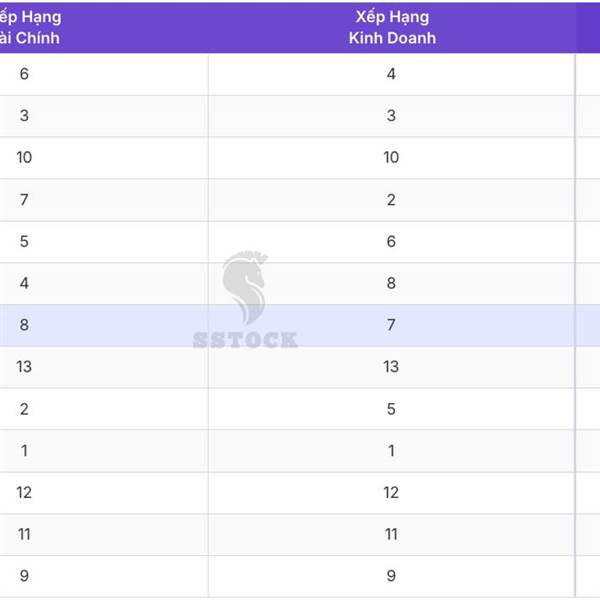Select rank 11 in Tài Chính column
600x600 pixels.
pyautogui.click(x=24, y=534)
